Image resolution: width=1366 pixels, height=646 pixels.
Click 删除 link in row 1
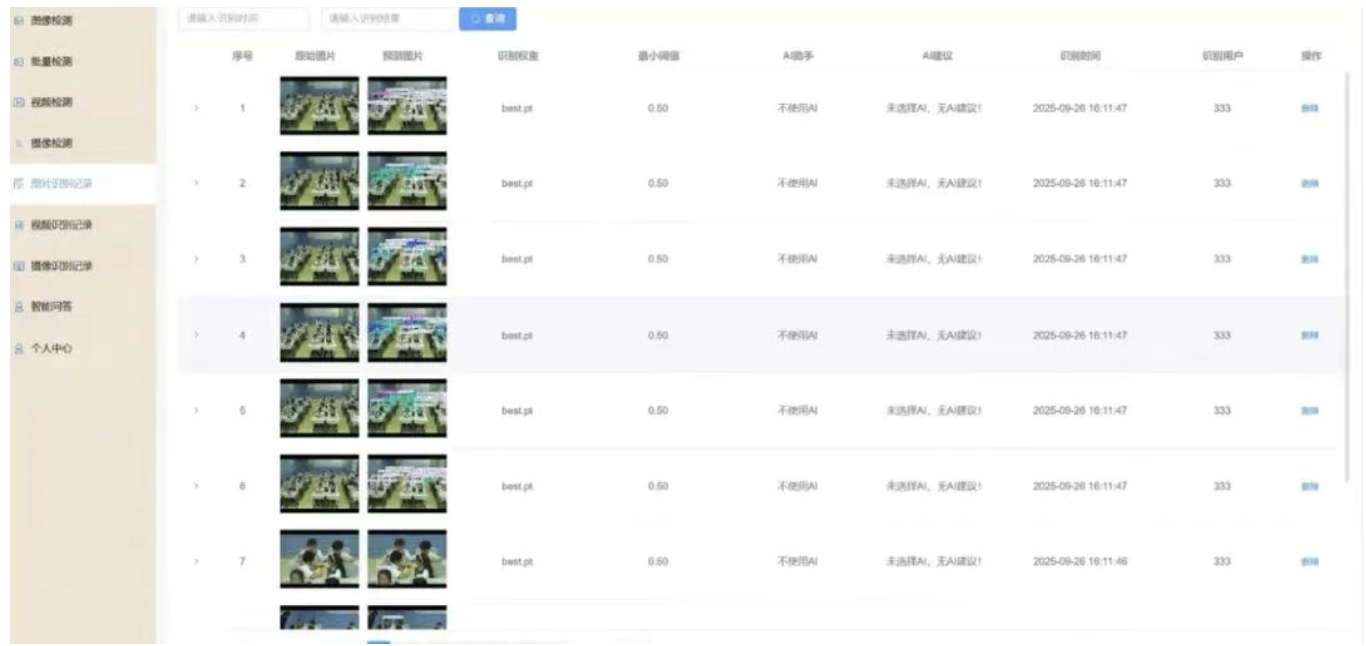click(1309, 108)
